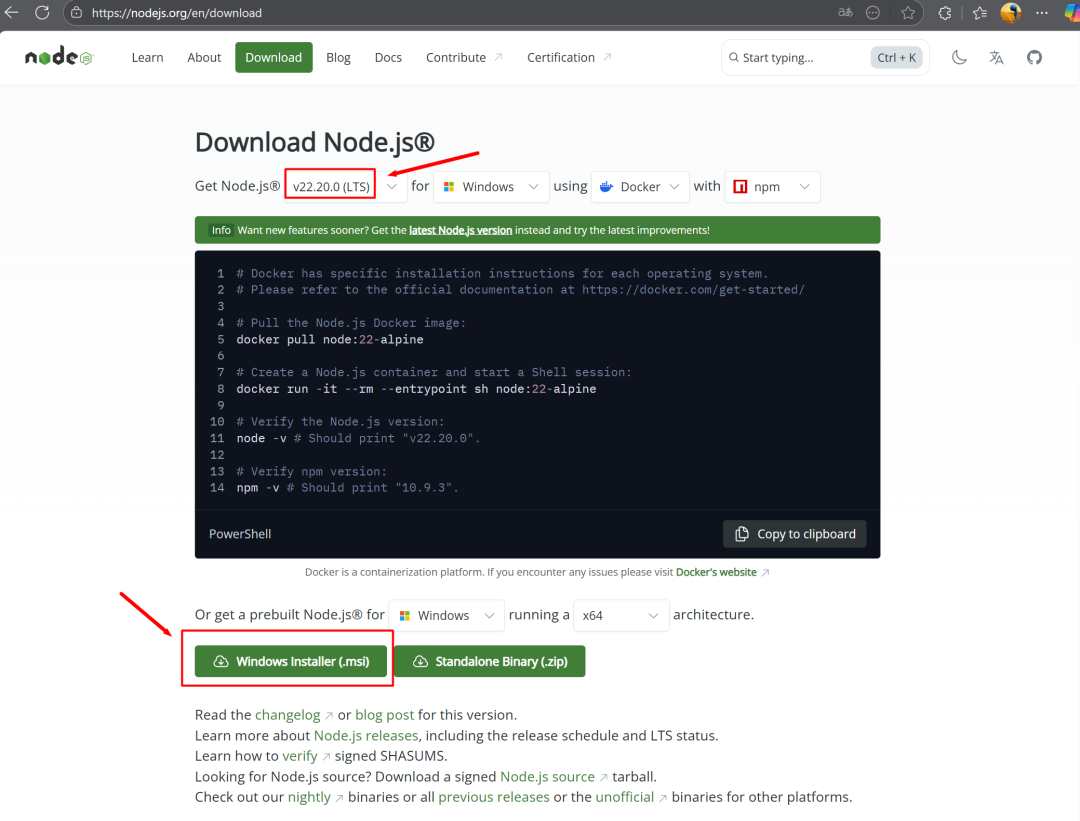Image resolution: width=1080 pixels, height=821 pixels.
Task: Click the Ctrl + K shortcut badge
Action: [896, 57]
